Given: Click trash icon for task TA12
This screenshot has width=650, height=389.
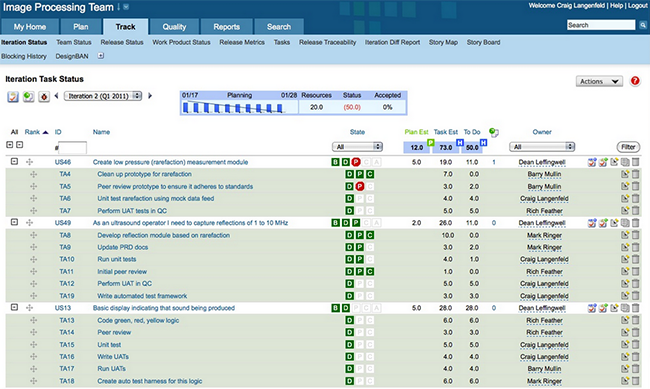Looking at the screenshot, I should (x=635, y=284).
